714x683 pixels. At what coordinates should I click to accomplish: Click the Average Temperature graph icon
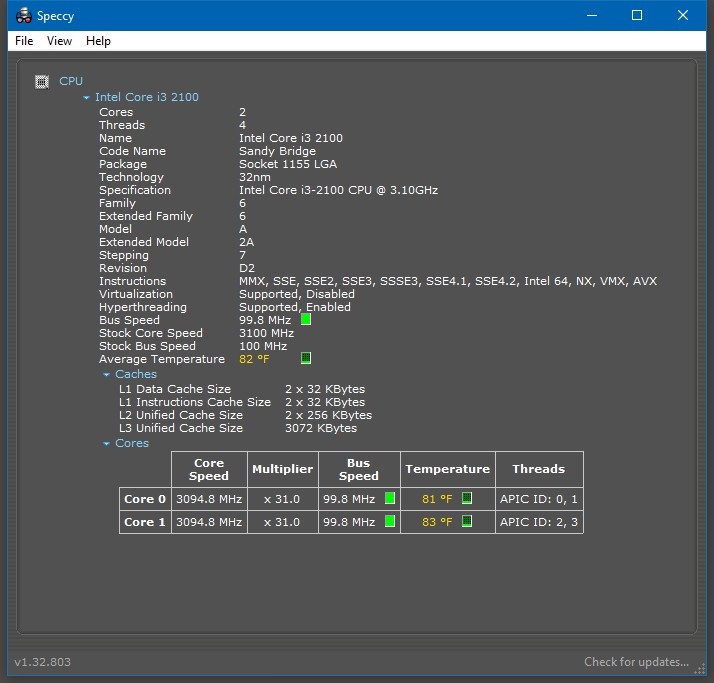306,358
